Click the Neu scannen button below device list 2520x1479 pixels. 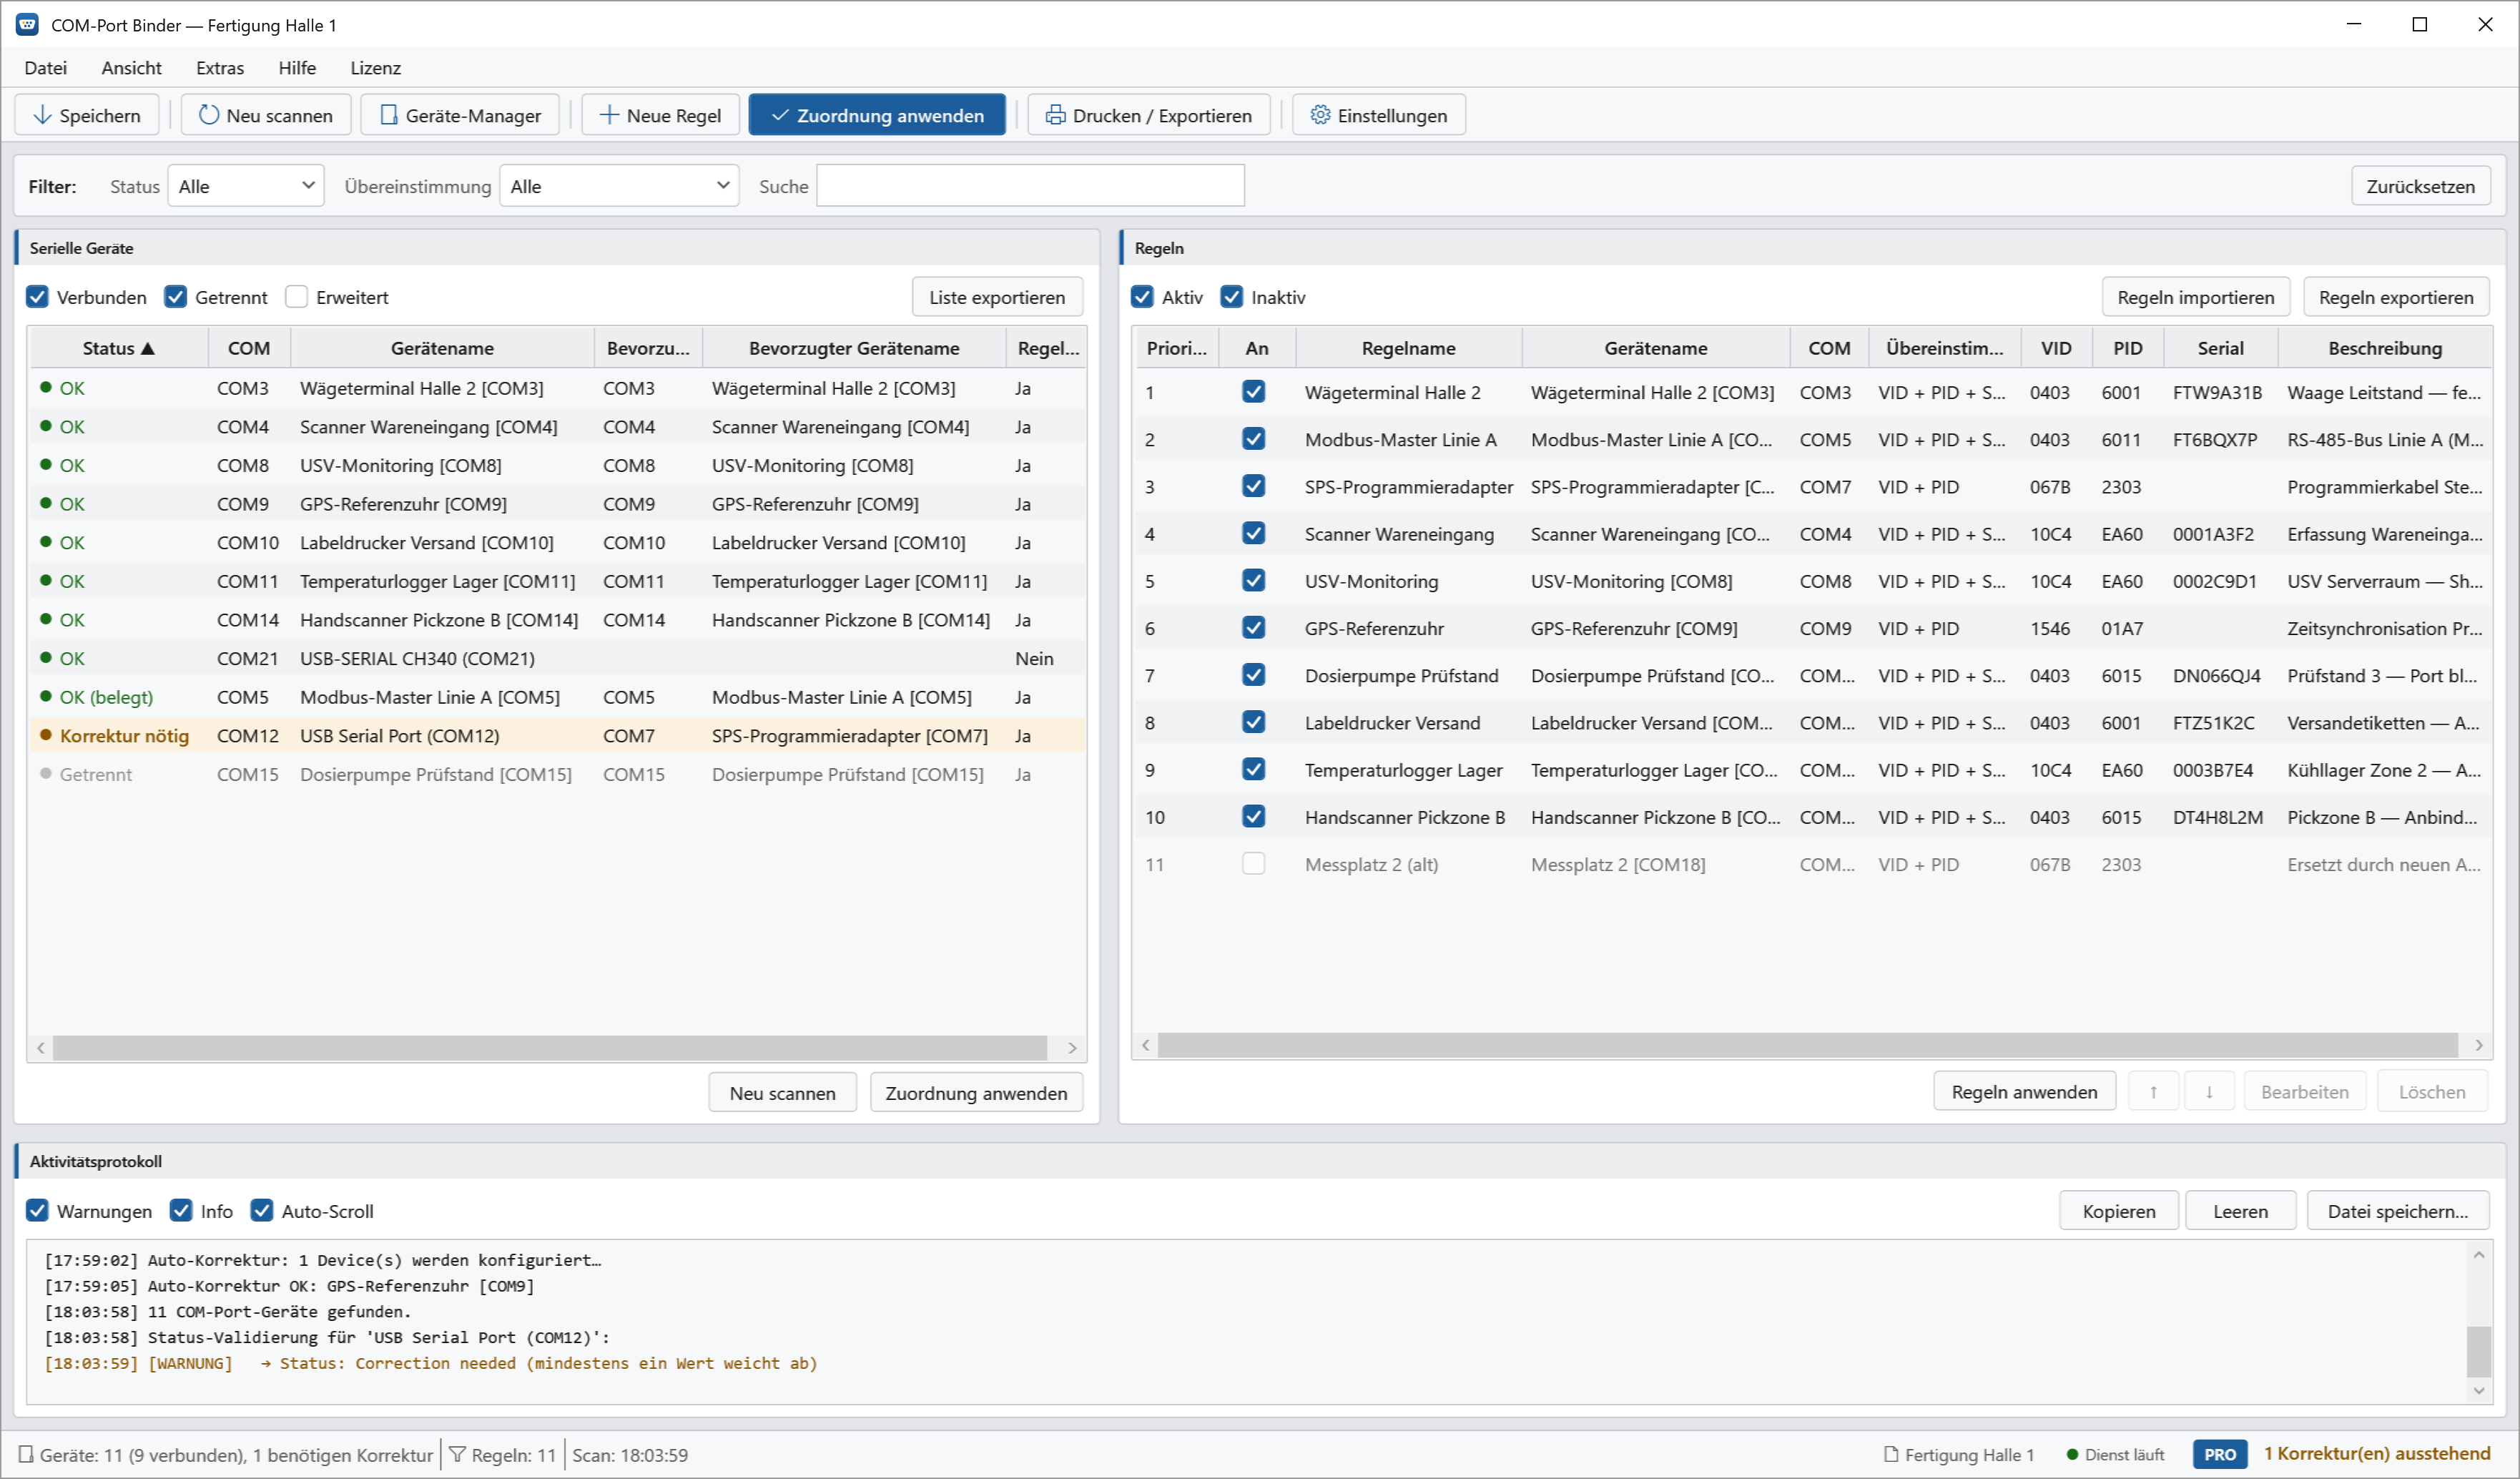[782, 1093]
